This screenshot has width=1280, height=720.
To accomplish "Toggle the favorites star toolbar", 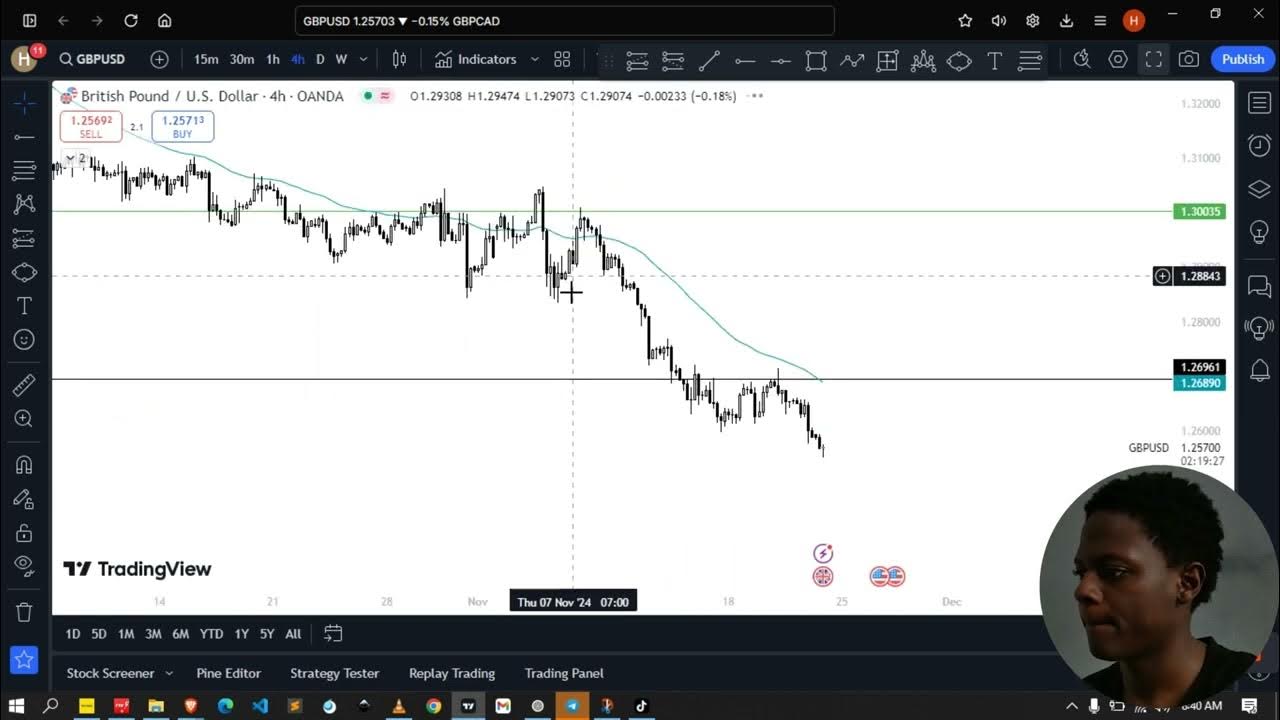I will 24,660.
